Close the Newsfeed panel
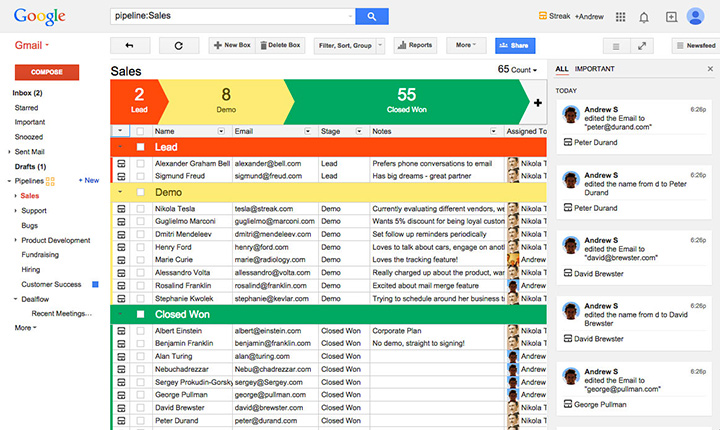Image resolution: width=720 pixels, height=430 pixels. point(711,69)
